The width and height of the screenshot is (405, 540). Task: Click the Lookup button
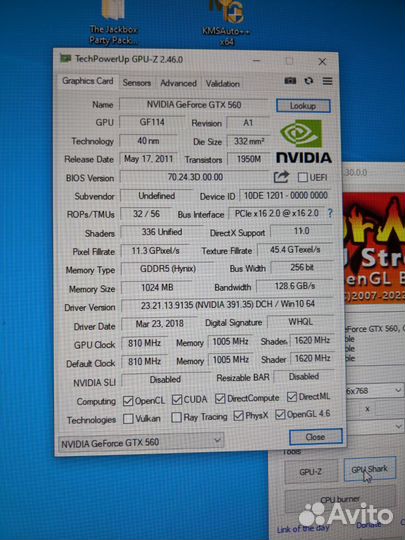click(x=303, y=106)
